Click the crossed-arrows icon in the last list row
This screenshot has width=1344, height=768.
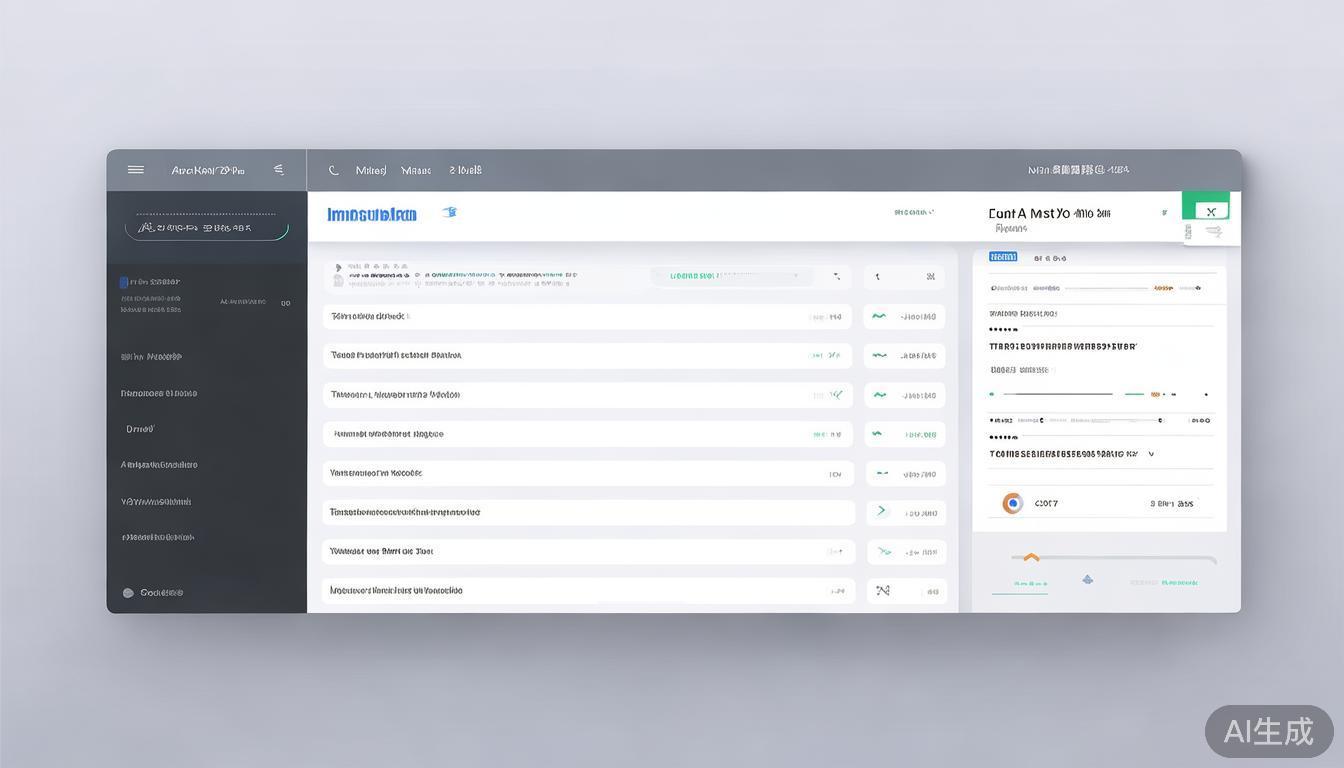883,591
